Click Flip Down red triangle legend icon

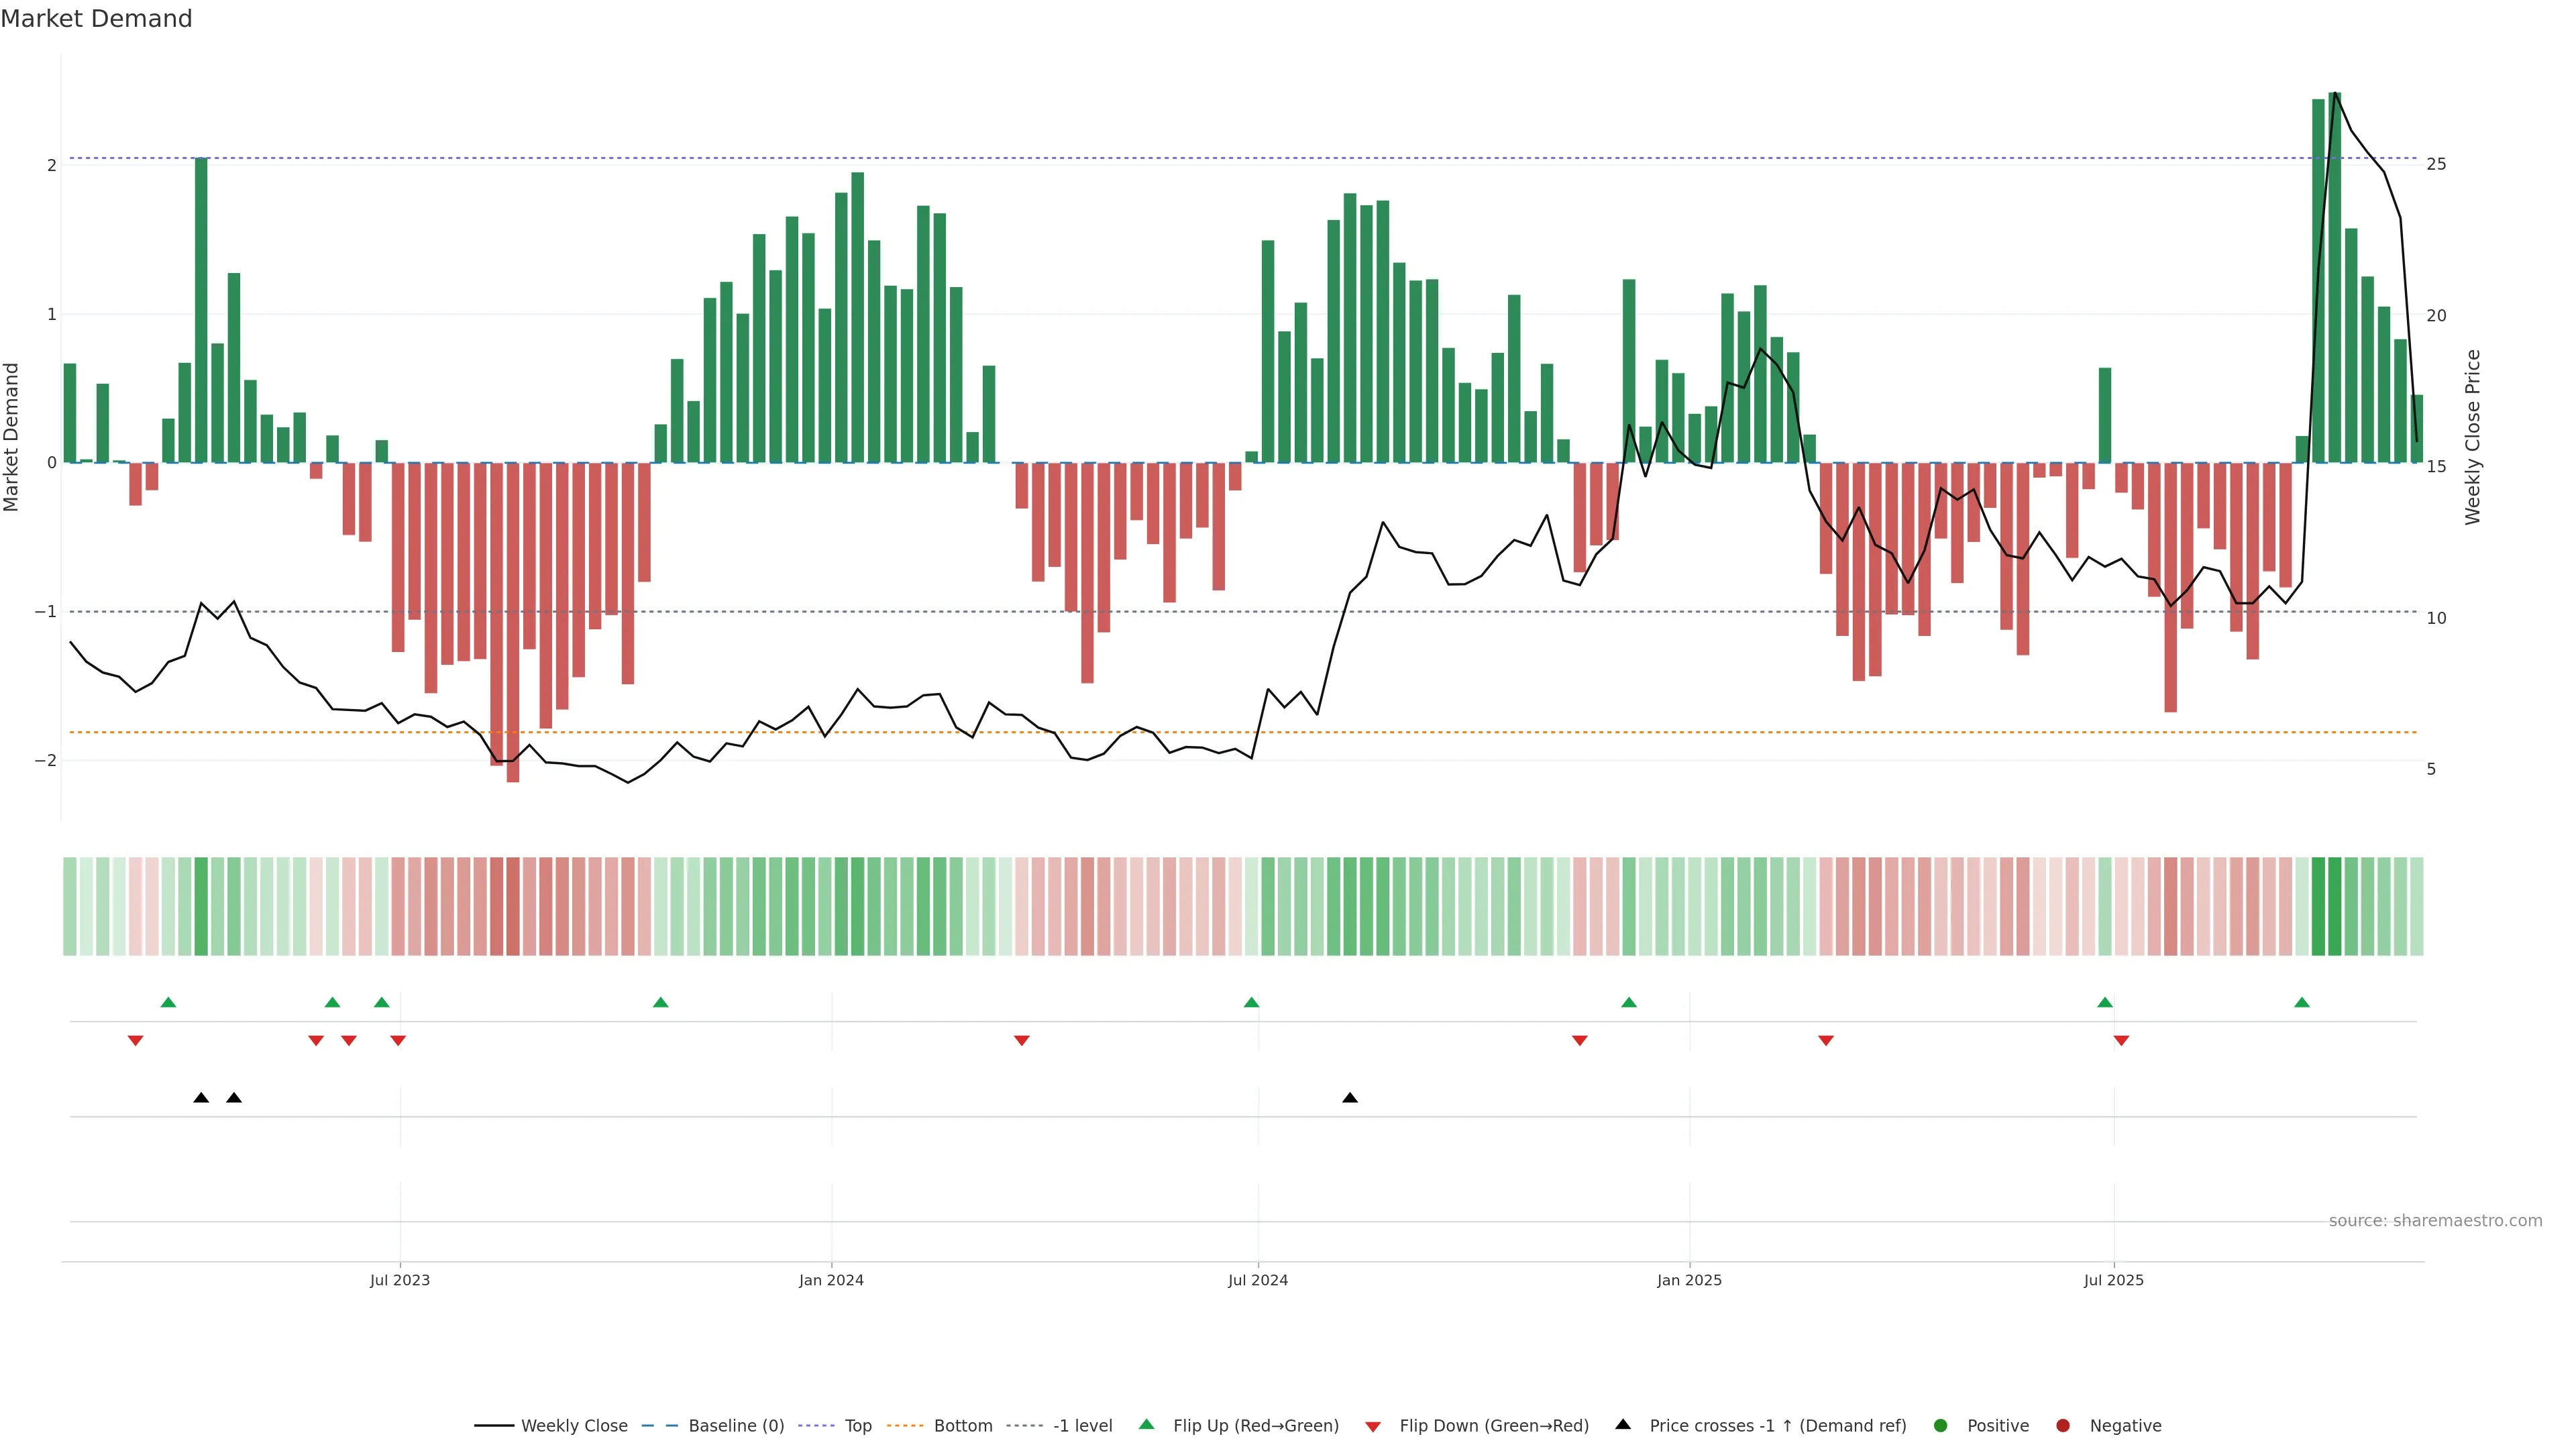point(1373,1427)
